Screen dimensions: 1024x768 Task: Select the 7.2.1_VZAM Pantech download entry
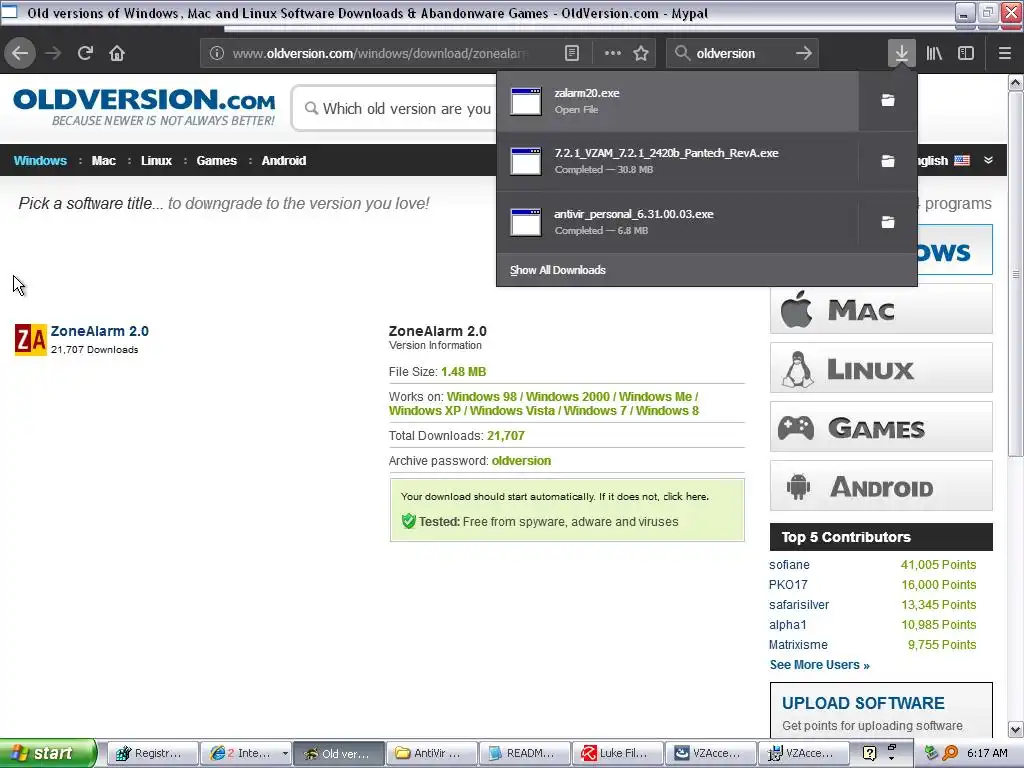677,161
